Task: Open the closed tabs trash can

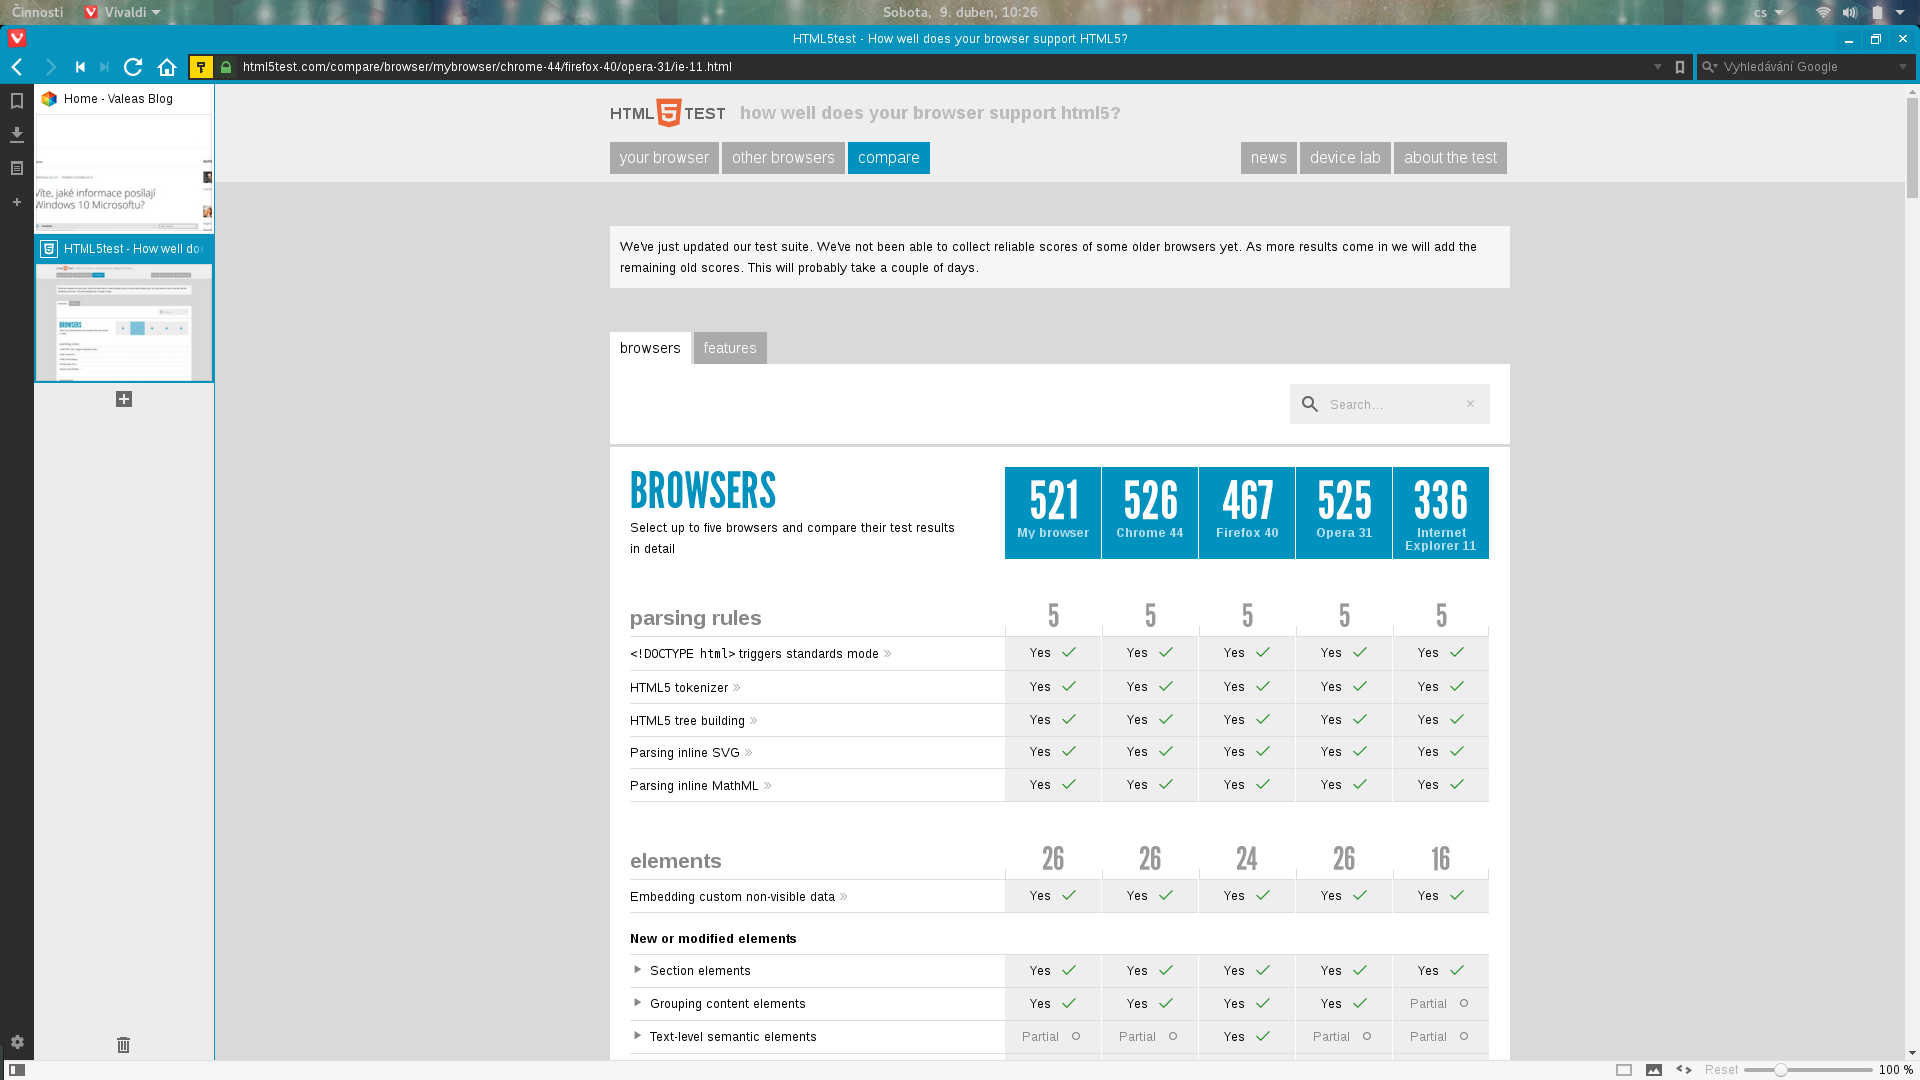Action: (124, 1045)
